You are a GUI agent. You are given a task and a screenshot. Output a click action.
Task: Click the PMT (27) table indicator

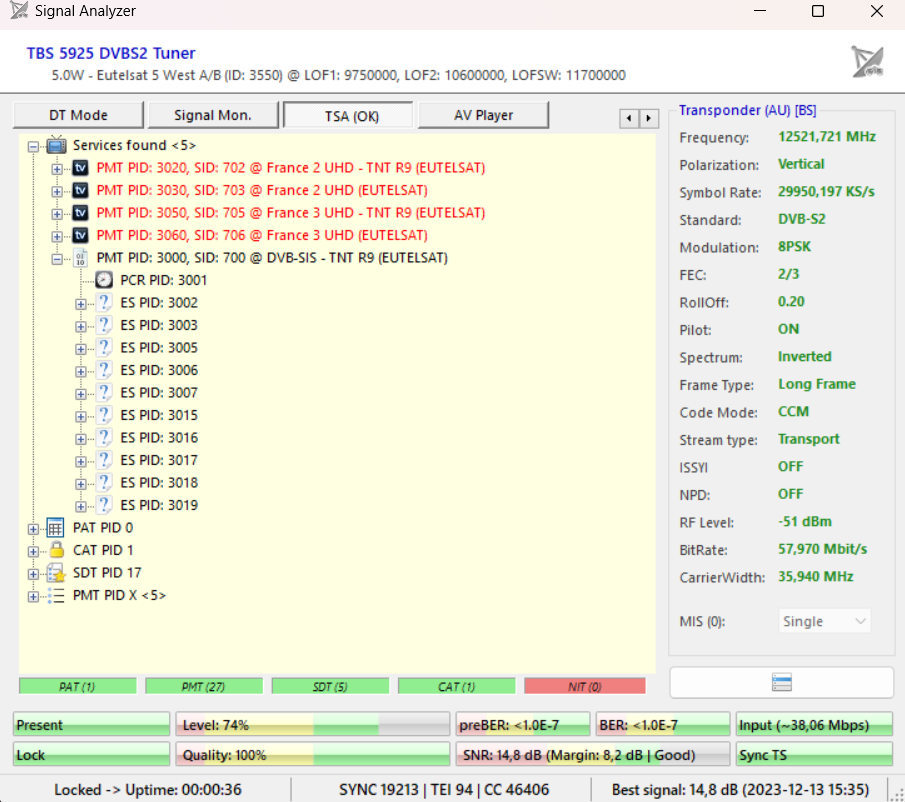pos(204,686)
